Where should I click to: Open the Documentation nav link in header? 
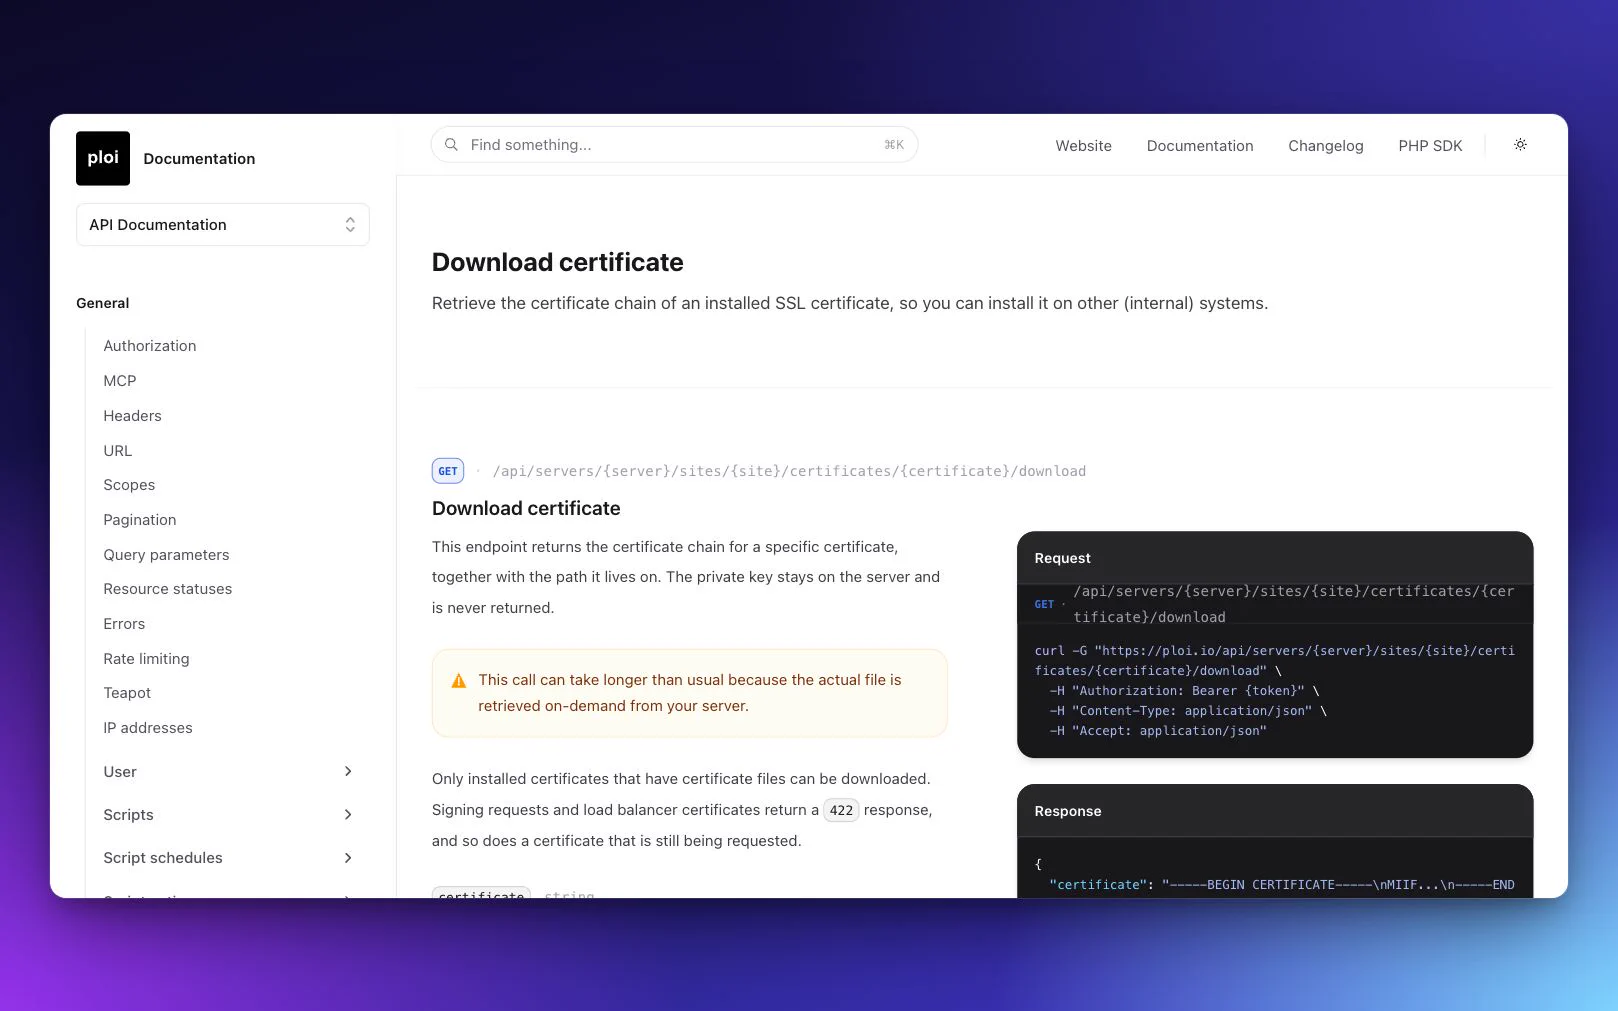coord(1199,146)
